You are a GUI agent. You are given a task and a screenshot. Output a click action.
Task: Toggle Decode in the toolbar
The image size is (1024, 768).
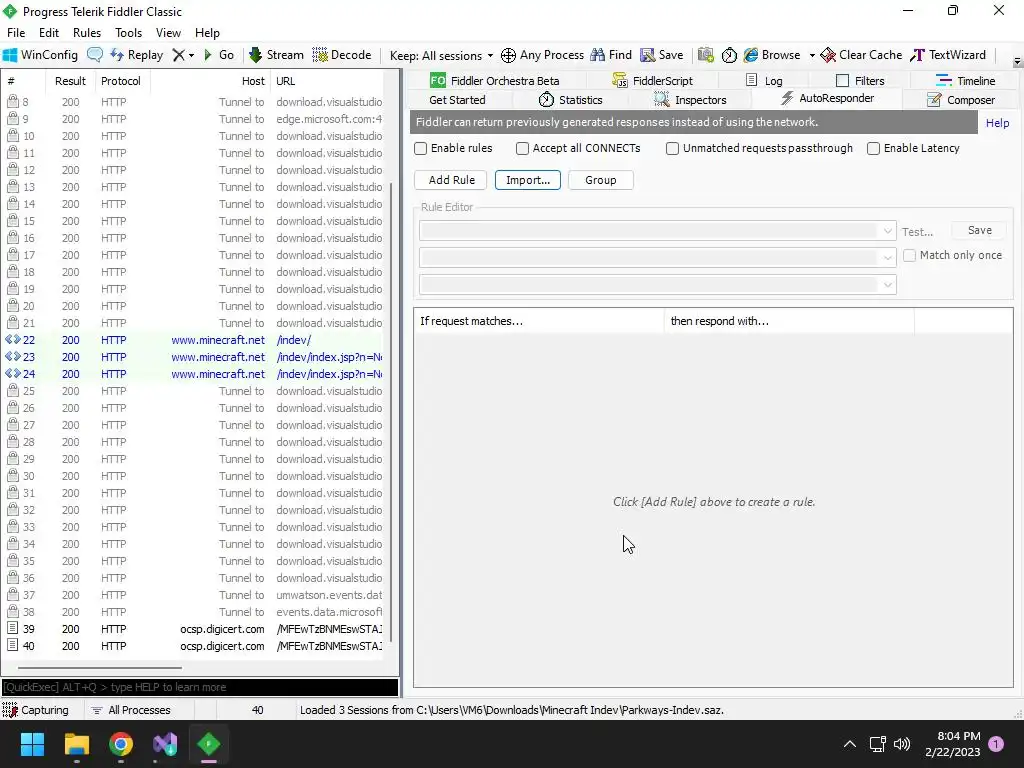342,55
